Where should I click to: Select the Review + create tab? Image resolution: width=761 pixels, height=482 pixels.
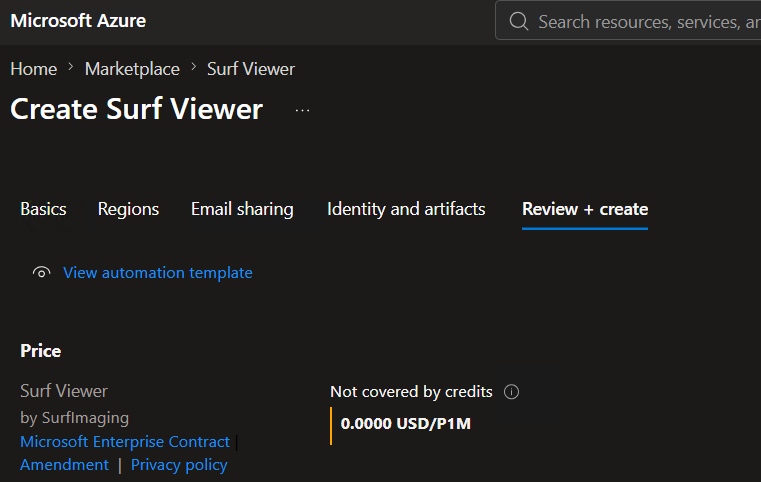[585, 209]
